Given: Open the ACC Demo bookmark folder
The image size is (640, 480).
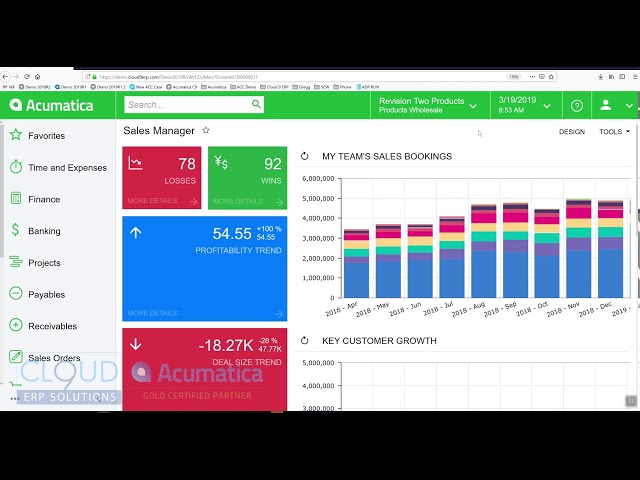Looking at the screenshot, I should (x=243, y=87).
